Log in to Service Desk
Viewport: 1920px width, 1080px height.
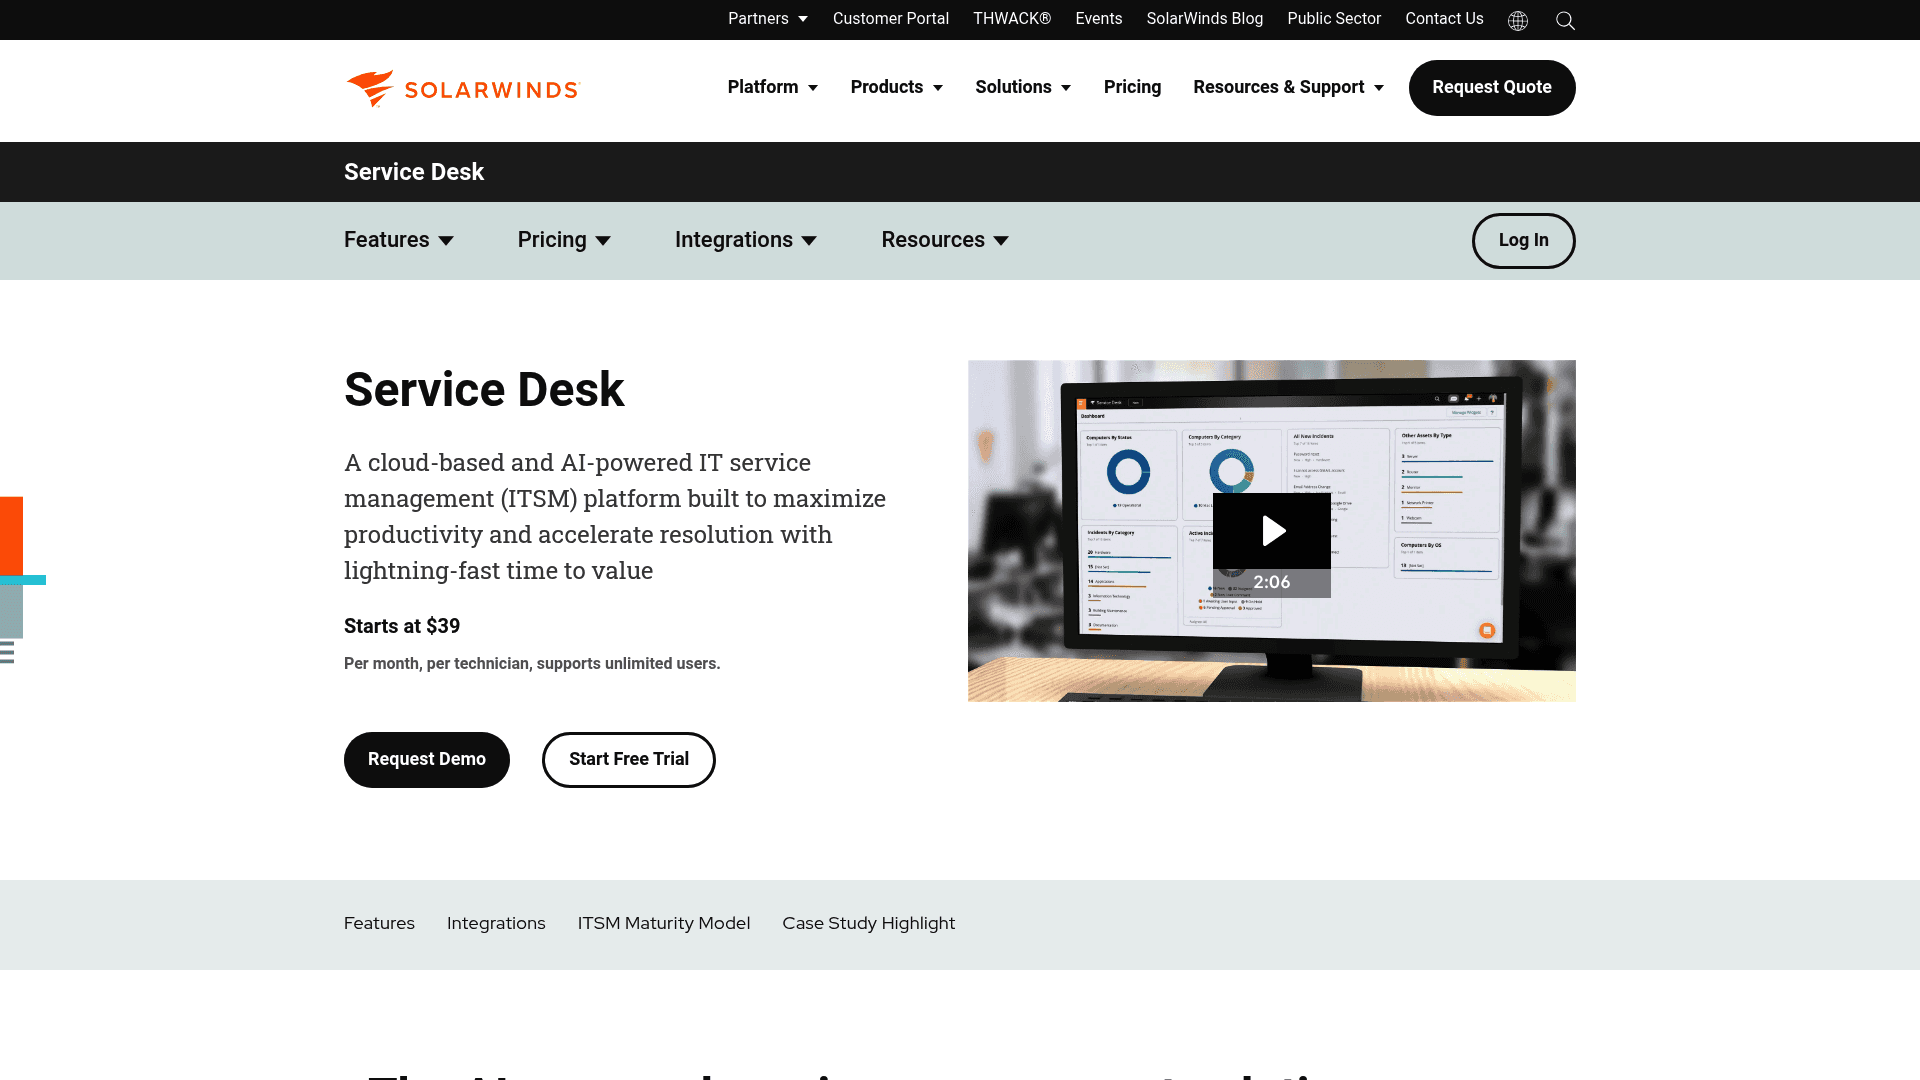point(1523,240)
